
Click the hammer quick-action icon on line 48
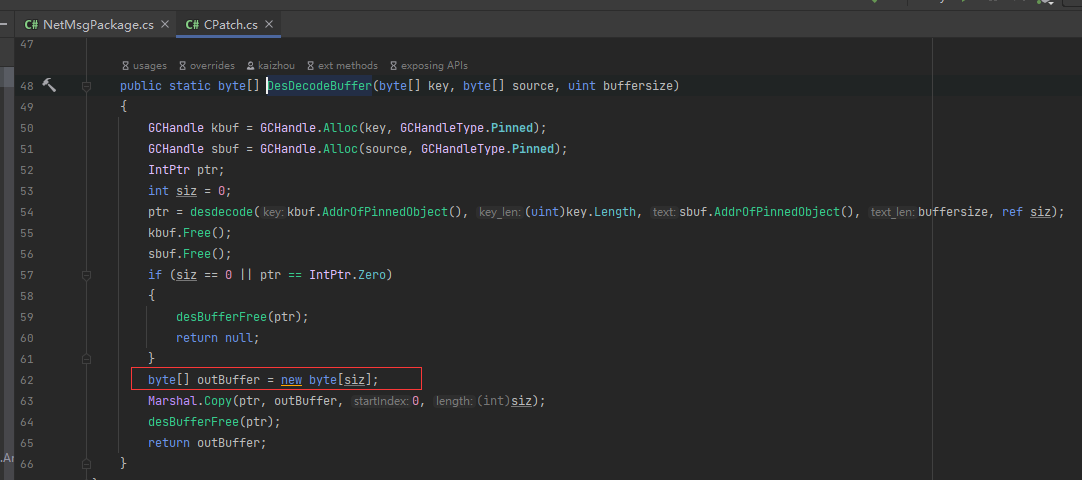click(x=49, y=86)
